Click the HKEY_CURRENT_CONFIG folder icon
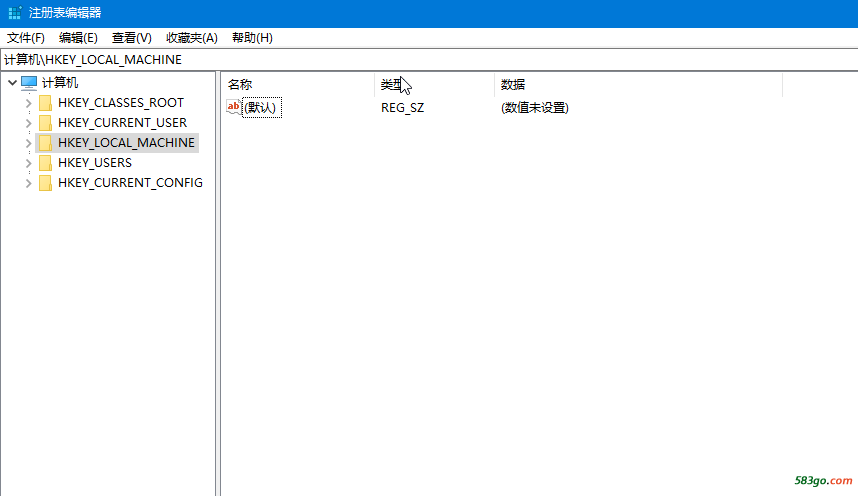 click(x=45, y=183)
